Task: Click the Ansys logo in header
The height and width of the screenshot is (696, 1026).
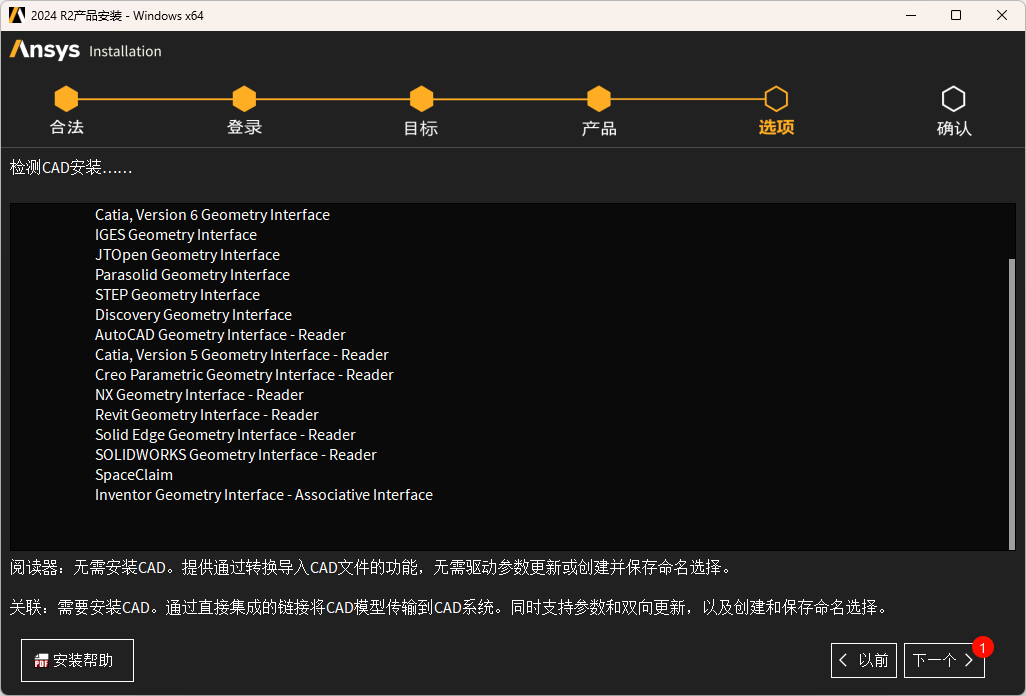Action: 45,50
